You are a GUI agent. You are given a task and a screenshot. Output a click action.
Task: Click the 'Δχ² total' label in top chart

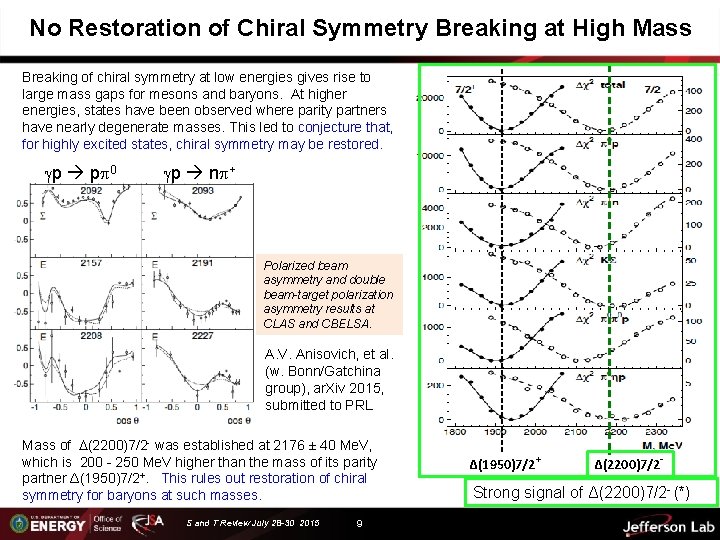pos(601,85)
